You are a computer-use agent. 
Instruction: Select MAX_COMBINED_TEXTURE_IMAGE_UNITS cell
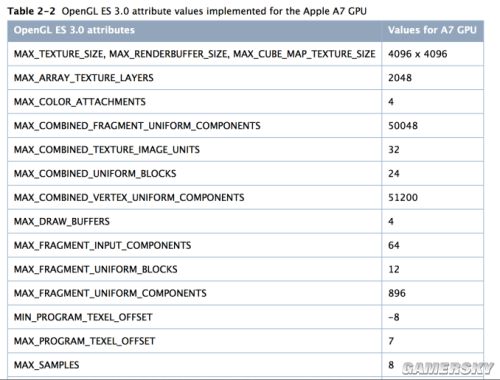(195, 150)
